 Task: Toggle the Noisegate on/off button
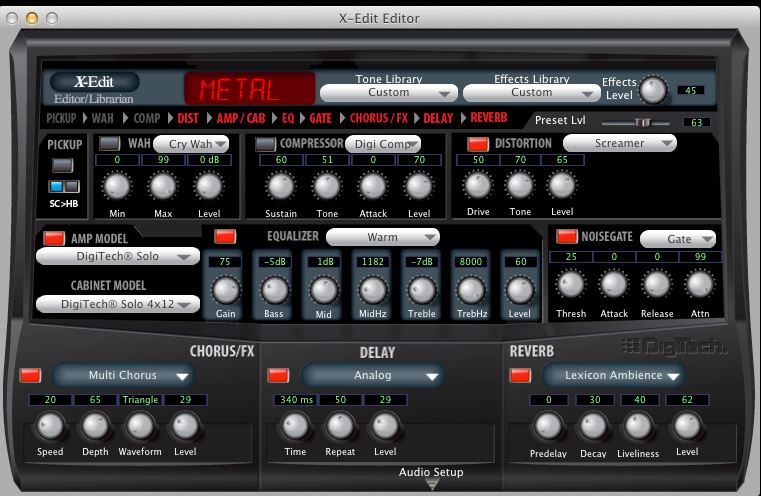(x=566, y=236)
